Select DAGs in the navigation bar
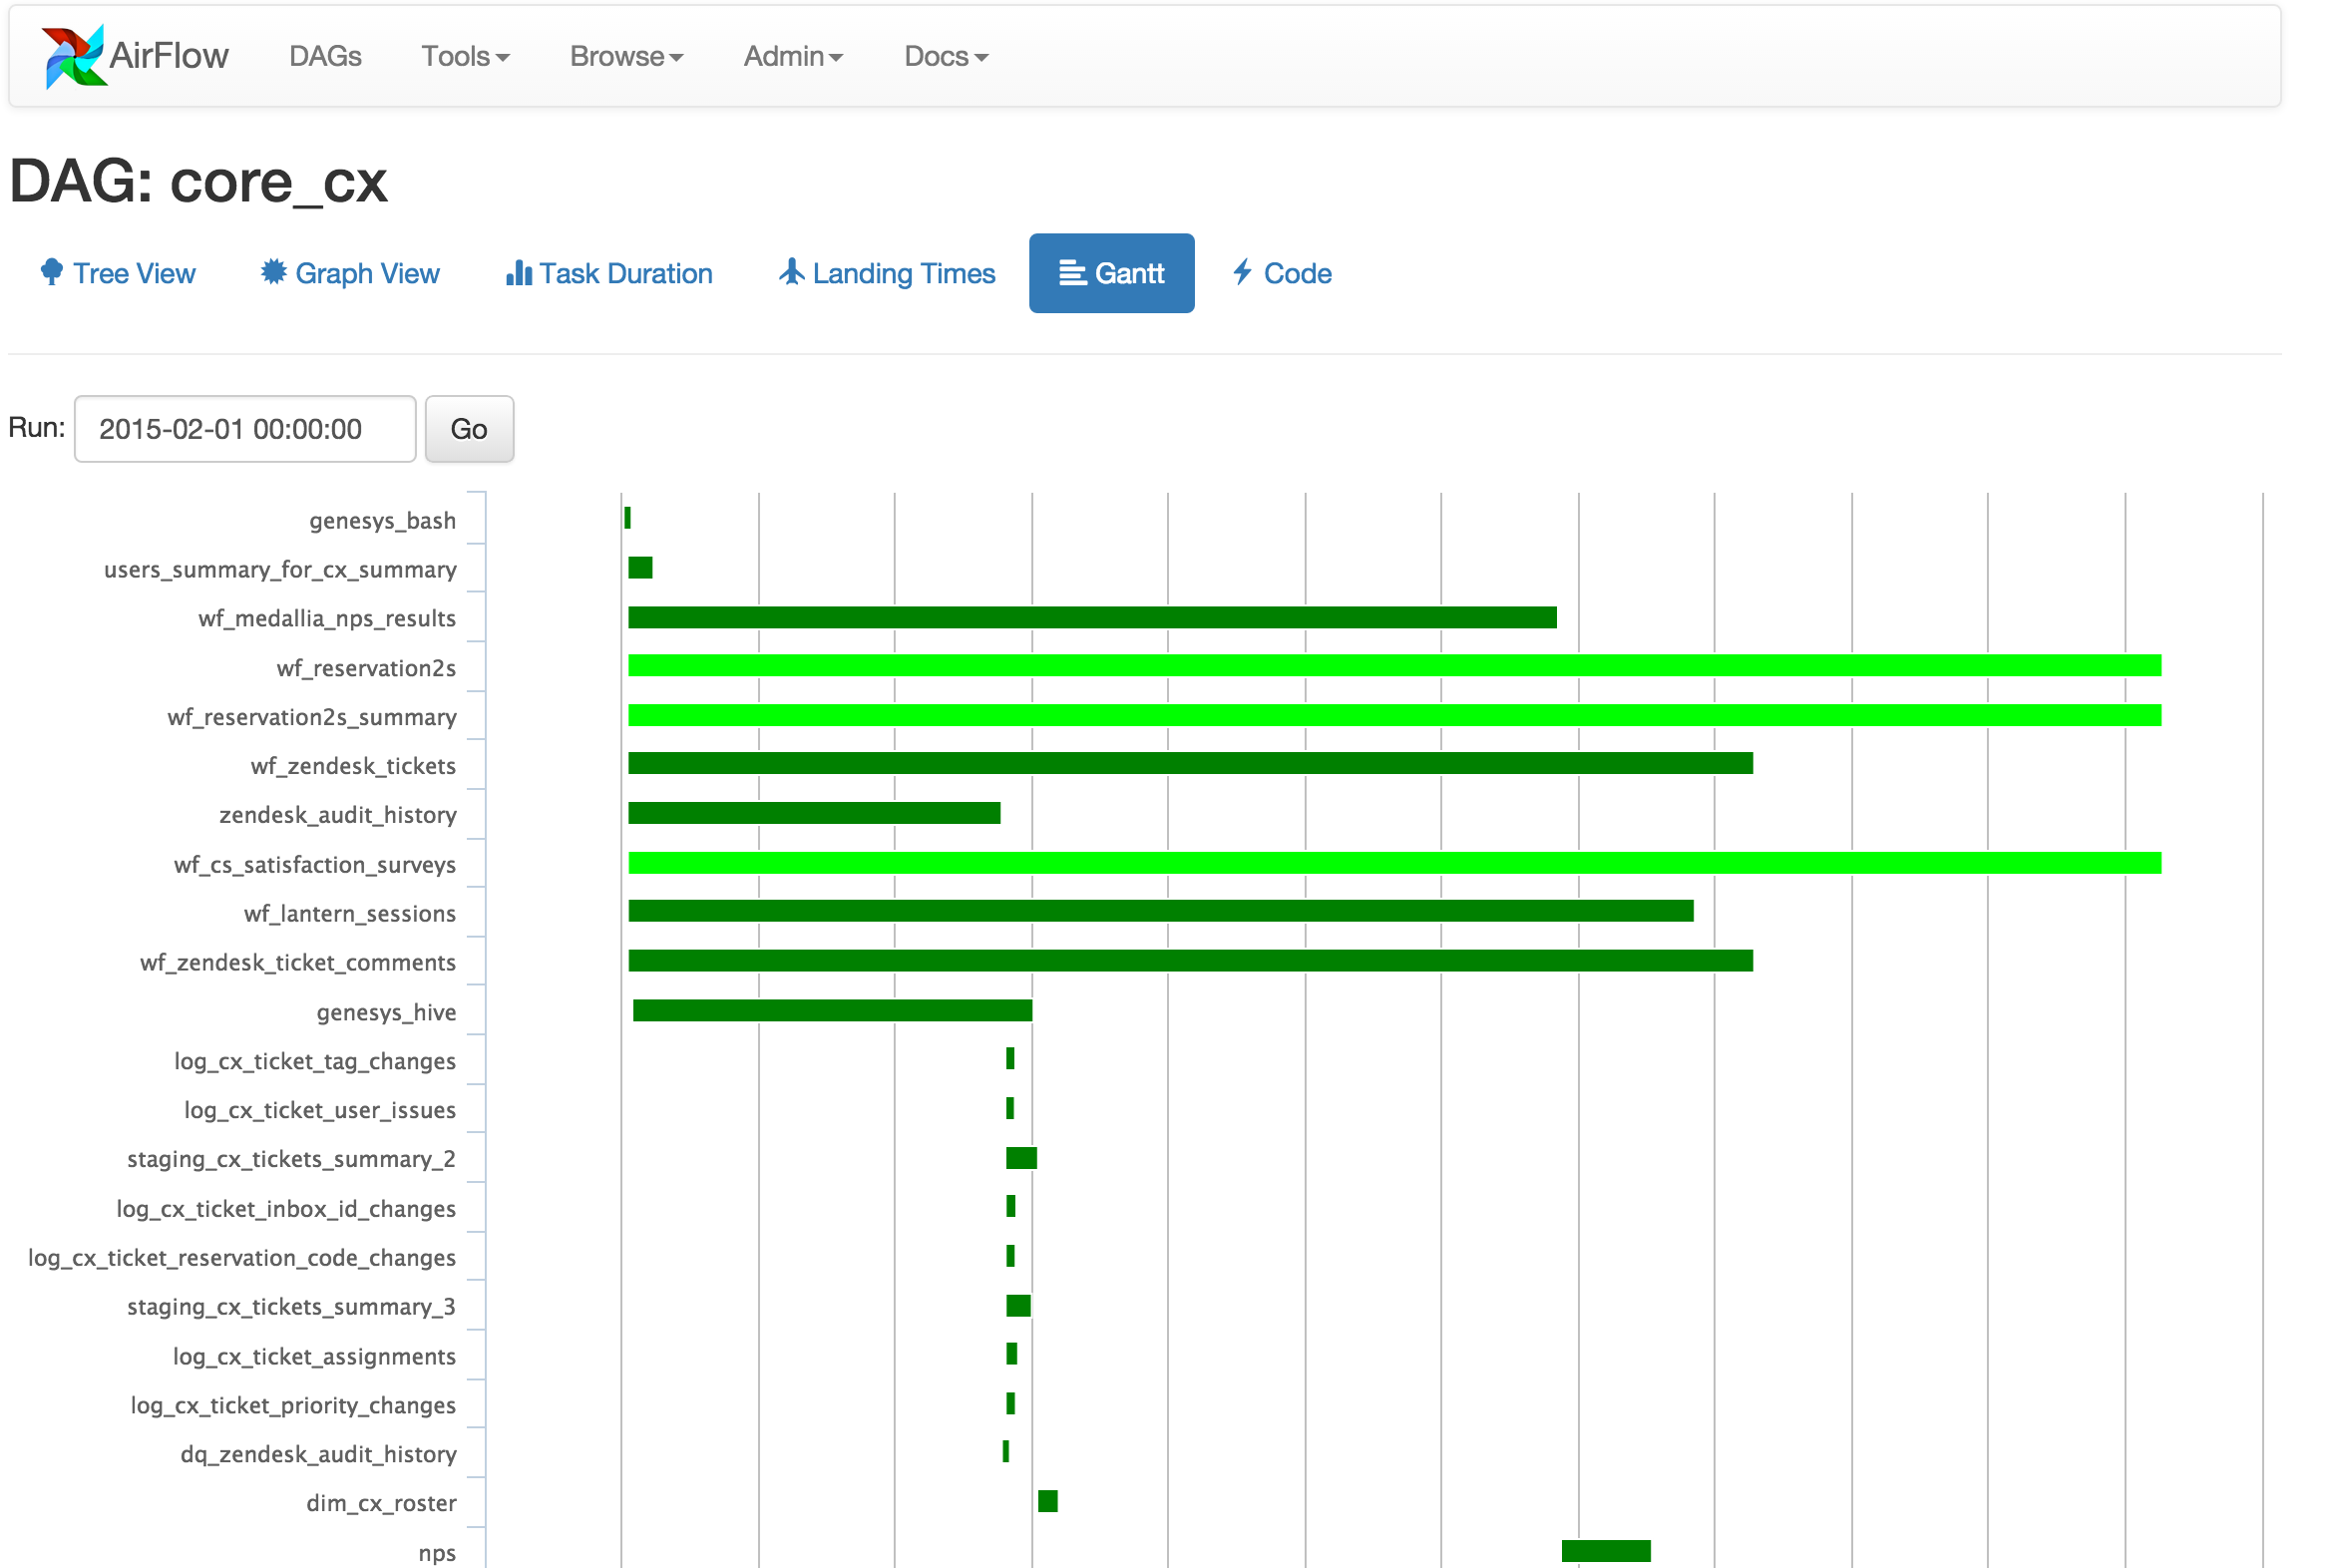 [324, 57]
